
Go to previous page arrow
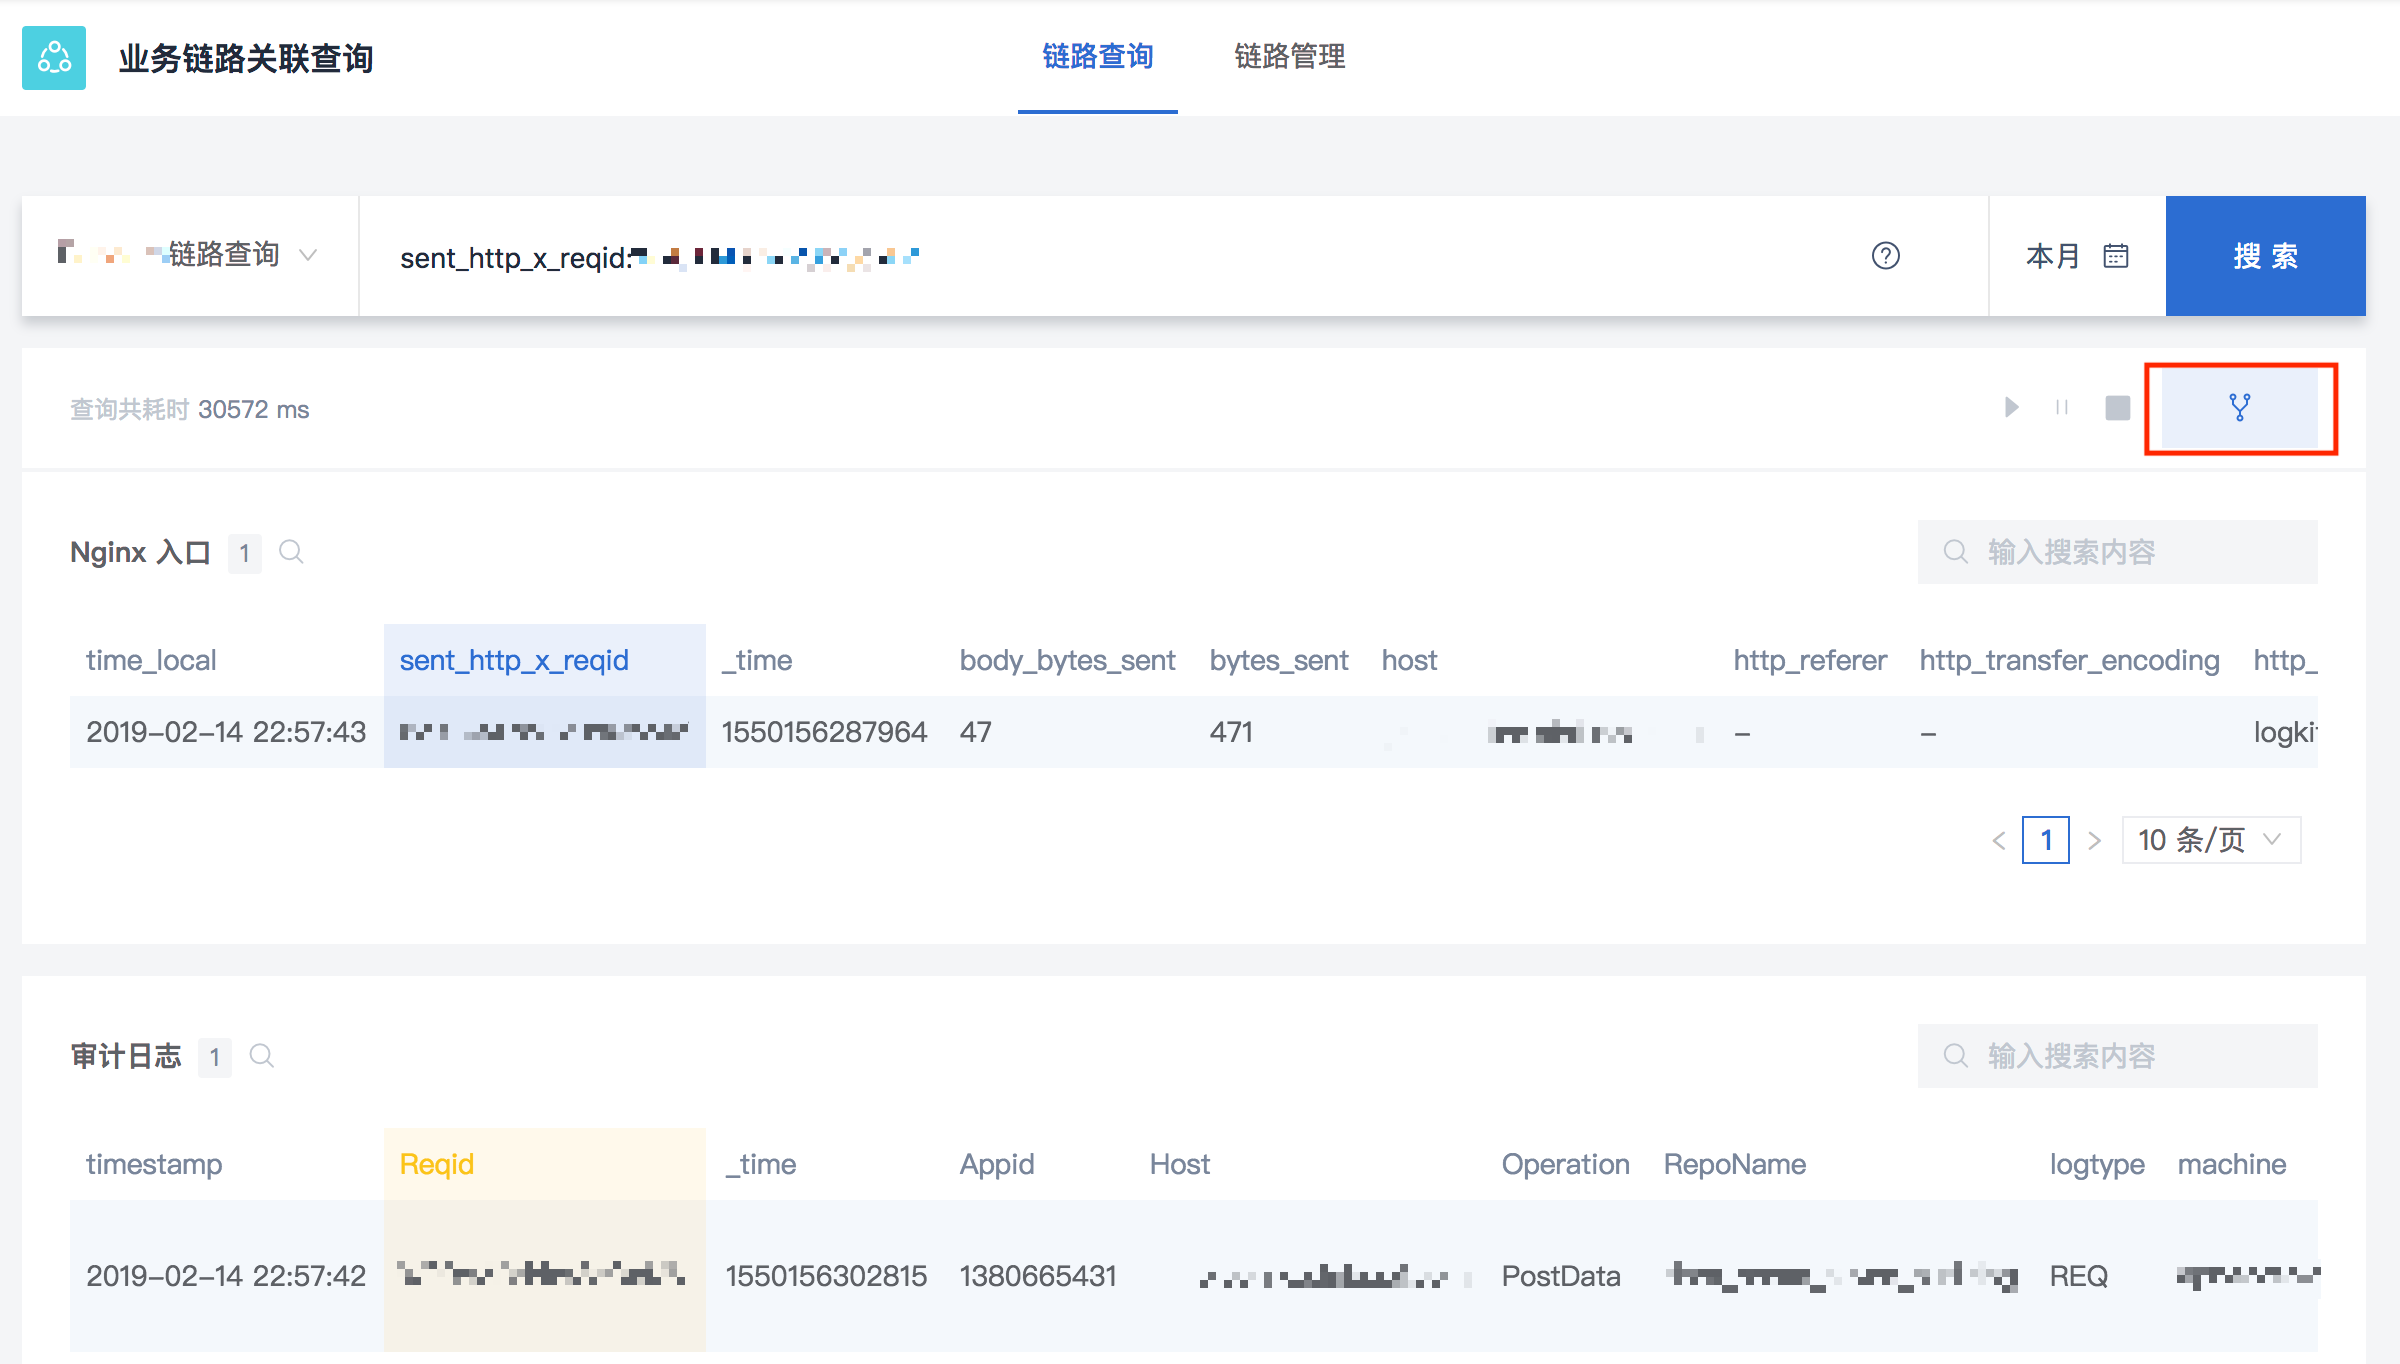point(1999,840)
